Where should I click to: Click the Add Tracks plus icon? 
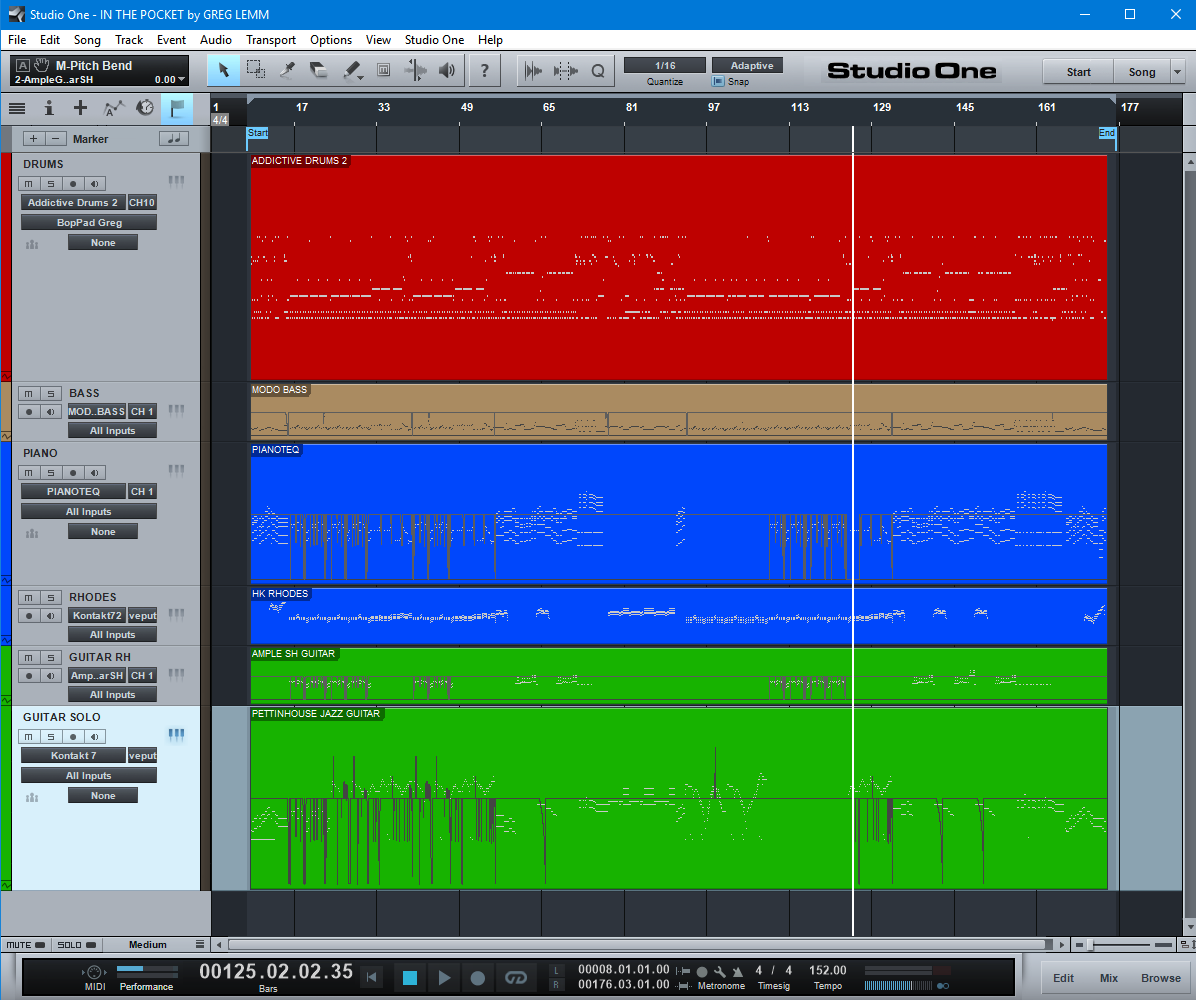(x=80, y=108)
